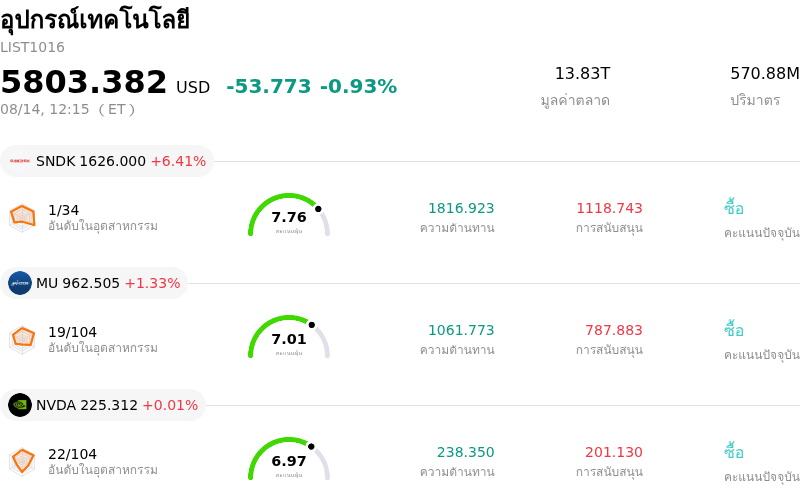Click the NVIDIA logo icon
The height and width of the screenshot is (499, 800).
pos(20,405)
